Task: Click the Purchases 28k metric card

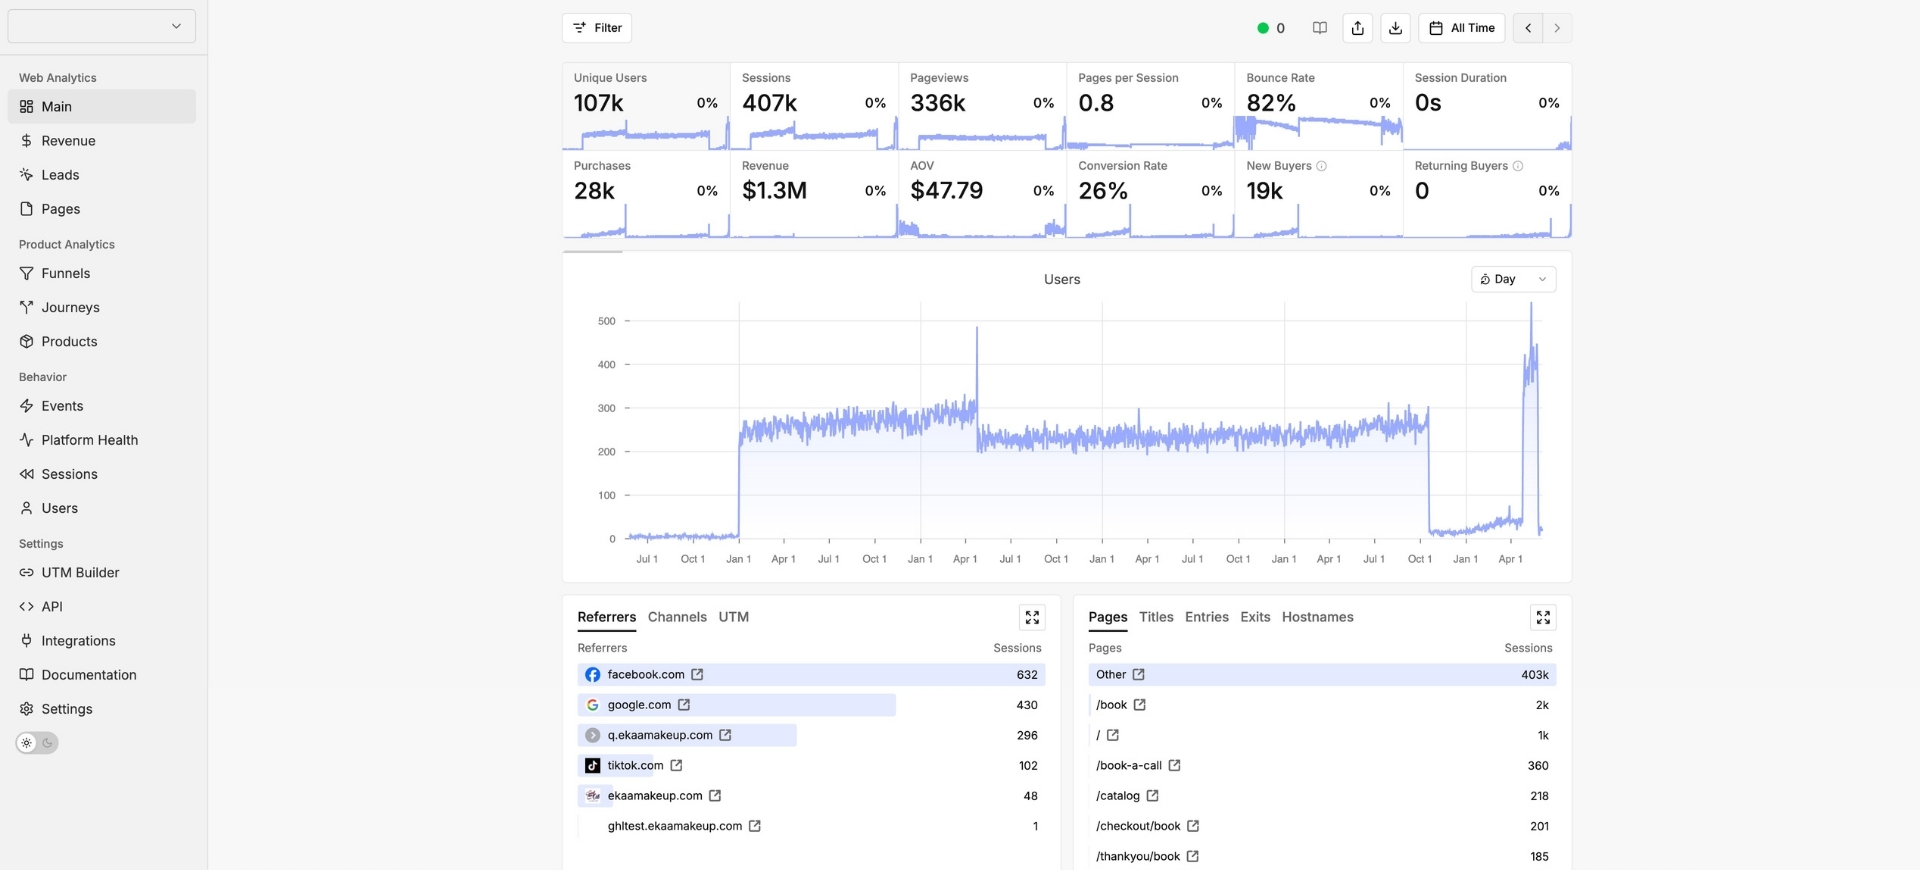Action: (646, 195)
